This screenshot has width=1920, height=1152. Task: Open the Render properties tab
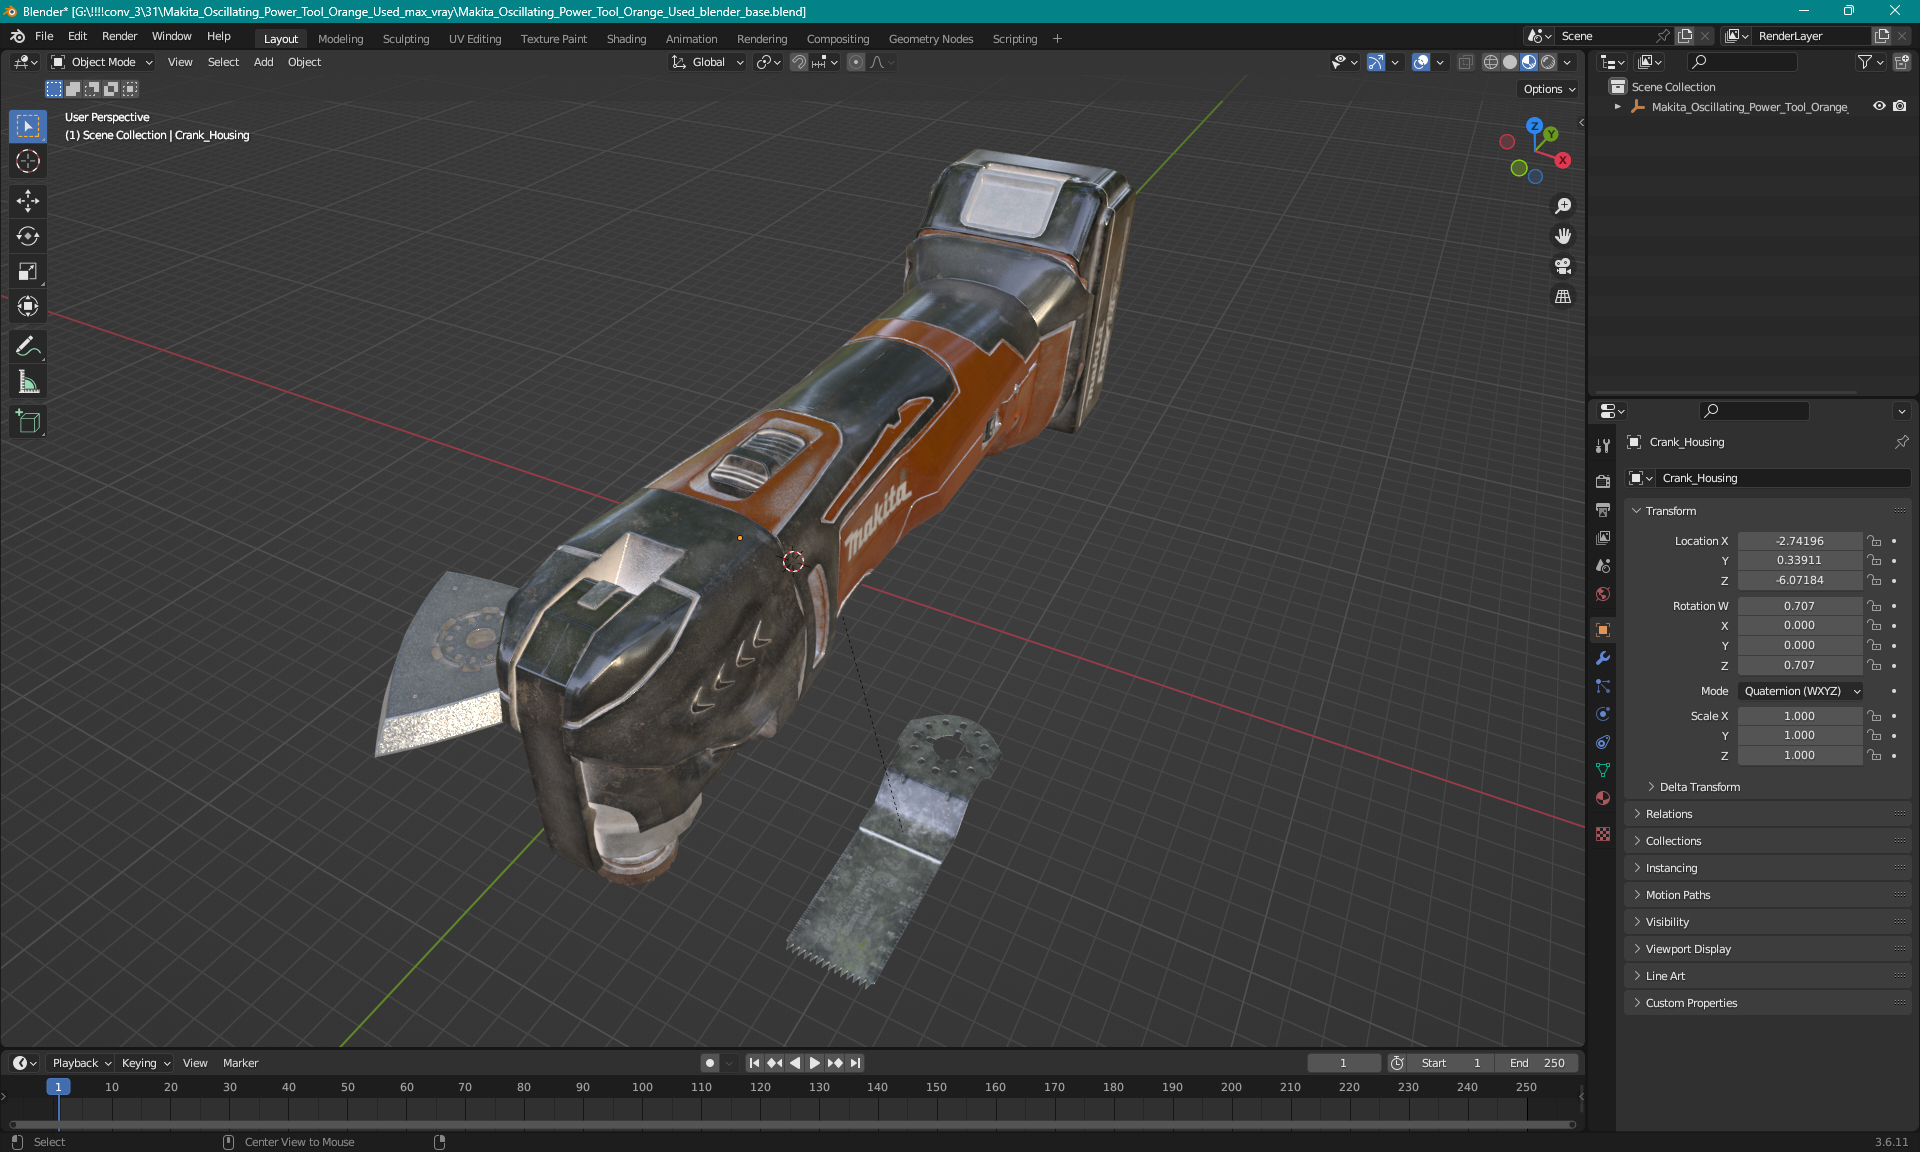[1603, 481]
